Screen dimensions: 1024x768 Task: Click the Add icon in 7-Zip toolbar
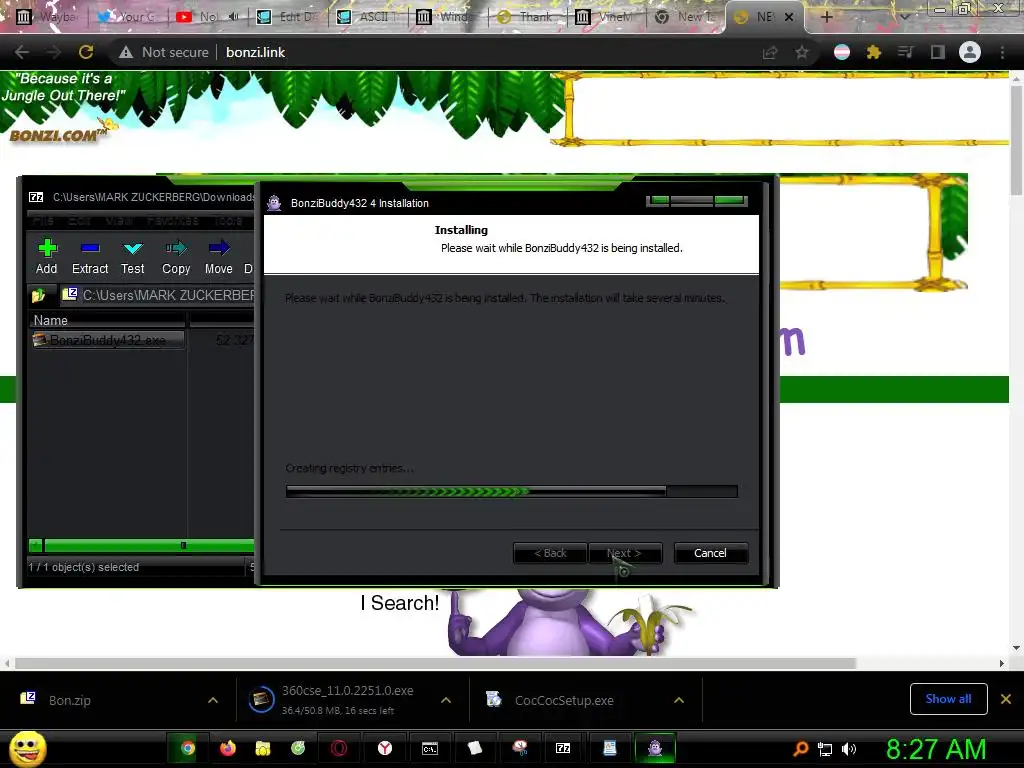(x=47, y=248)
